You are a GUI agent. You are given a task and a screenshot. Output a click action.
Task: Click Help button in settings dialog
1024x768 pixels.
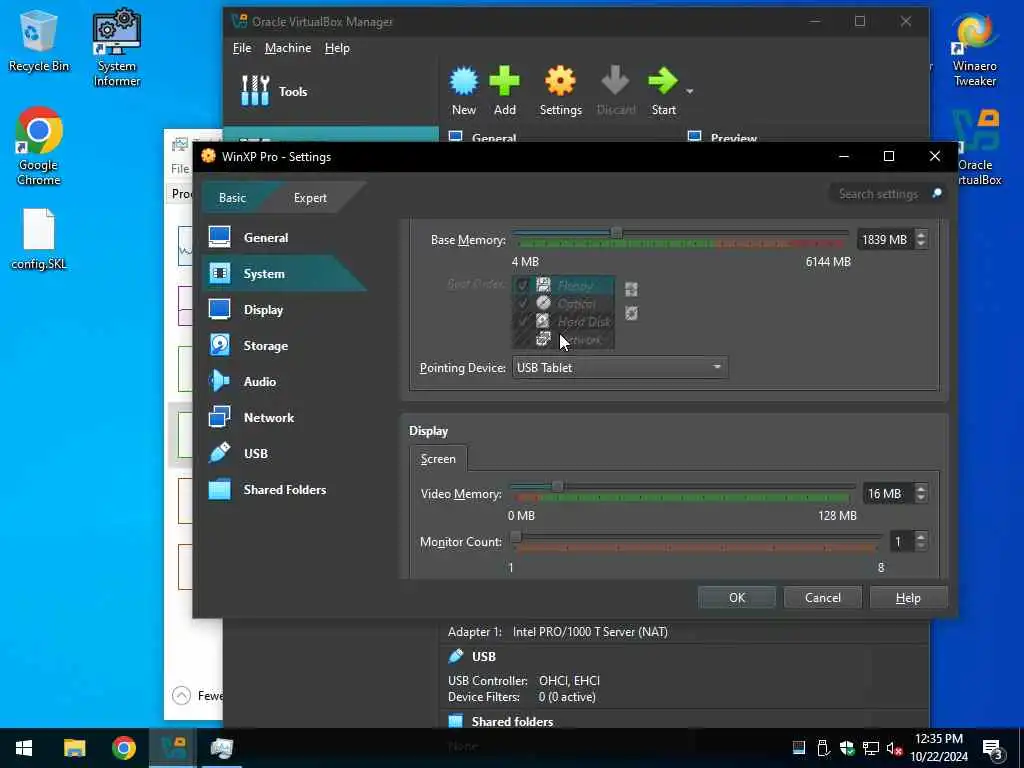908,598
